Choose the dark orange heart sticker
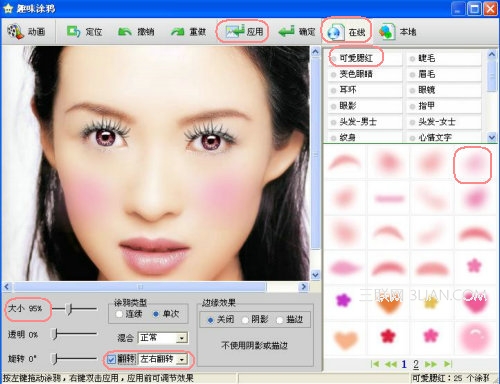Screen dimensions: 500x384 click(x=389, y=304)
